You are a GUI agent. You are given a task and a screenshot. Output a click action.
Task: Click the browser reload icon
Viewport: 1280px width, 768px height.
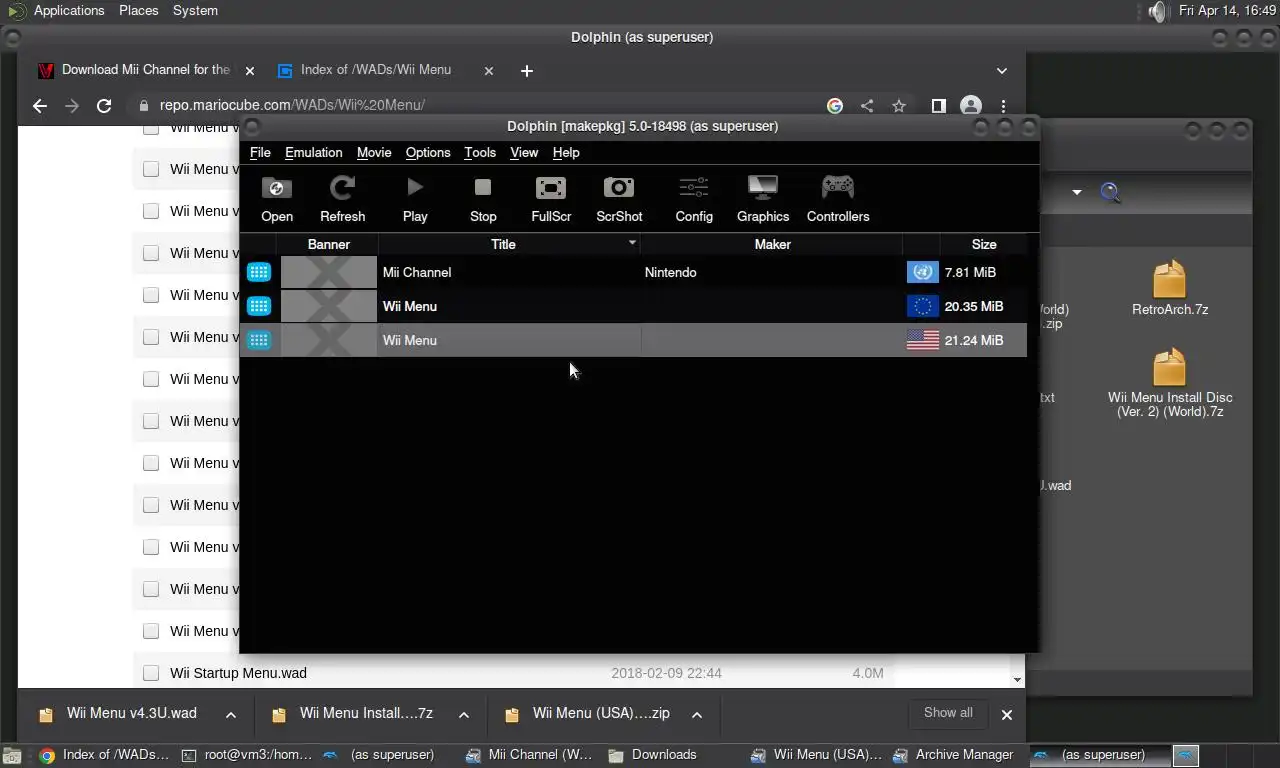click(103, 105)
